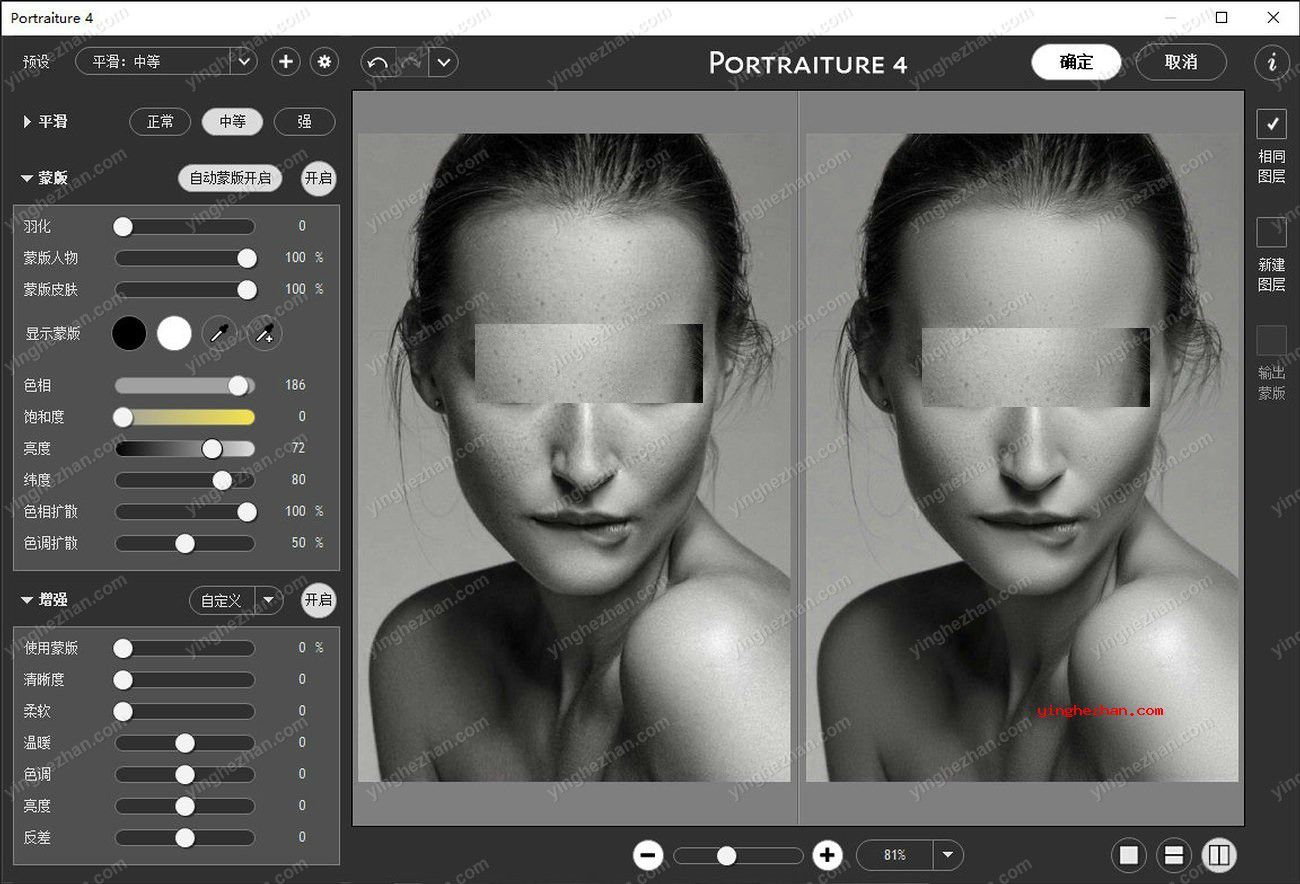The width and height of the screenshot is (1300, 884).
Task: Click the 预设 label
Action: (36, 62)
